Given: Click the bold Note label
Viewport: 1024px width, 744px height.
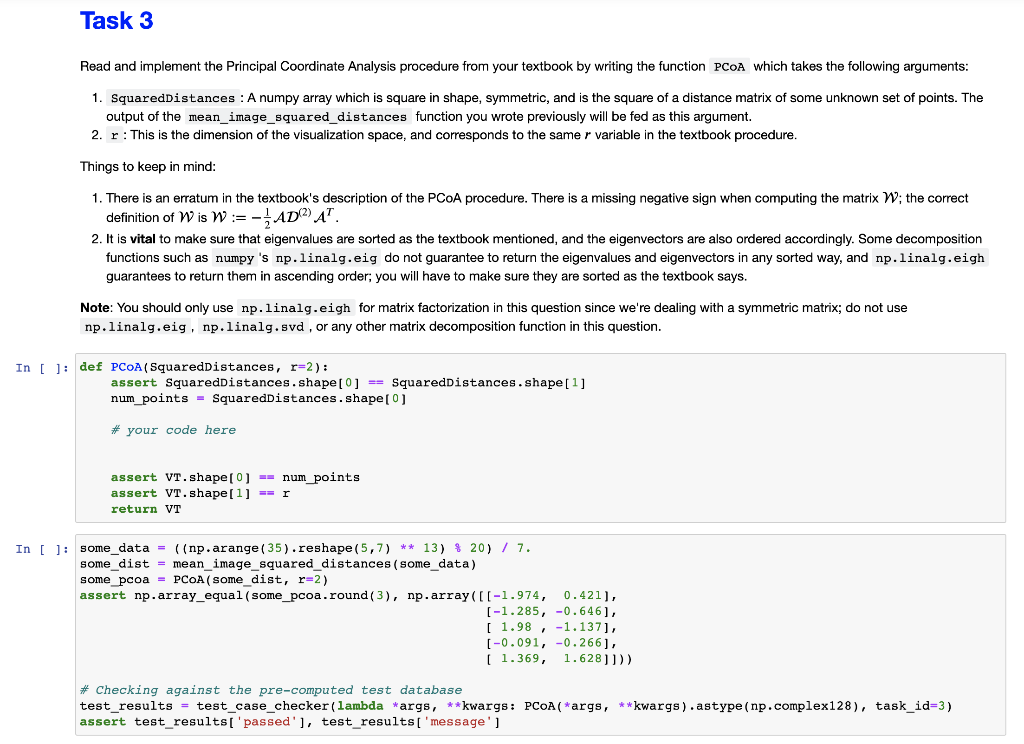Looking at the screenshot, I should (x=92, y=307).
